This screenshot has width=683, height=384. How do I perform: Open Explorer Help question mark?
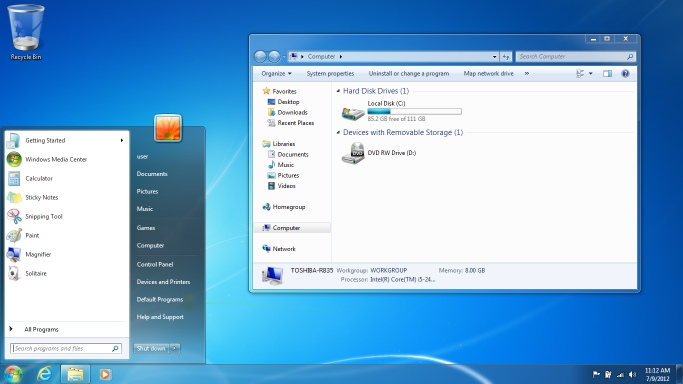(x=625, y=74)
